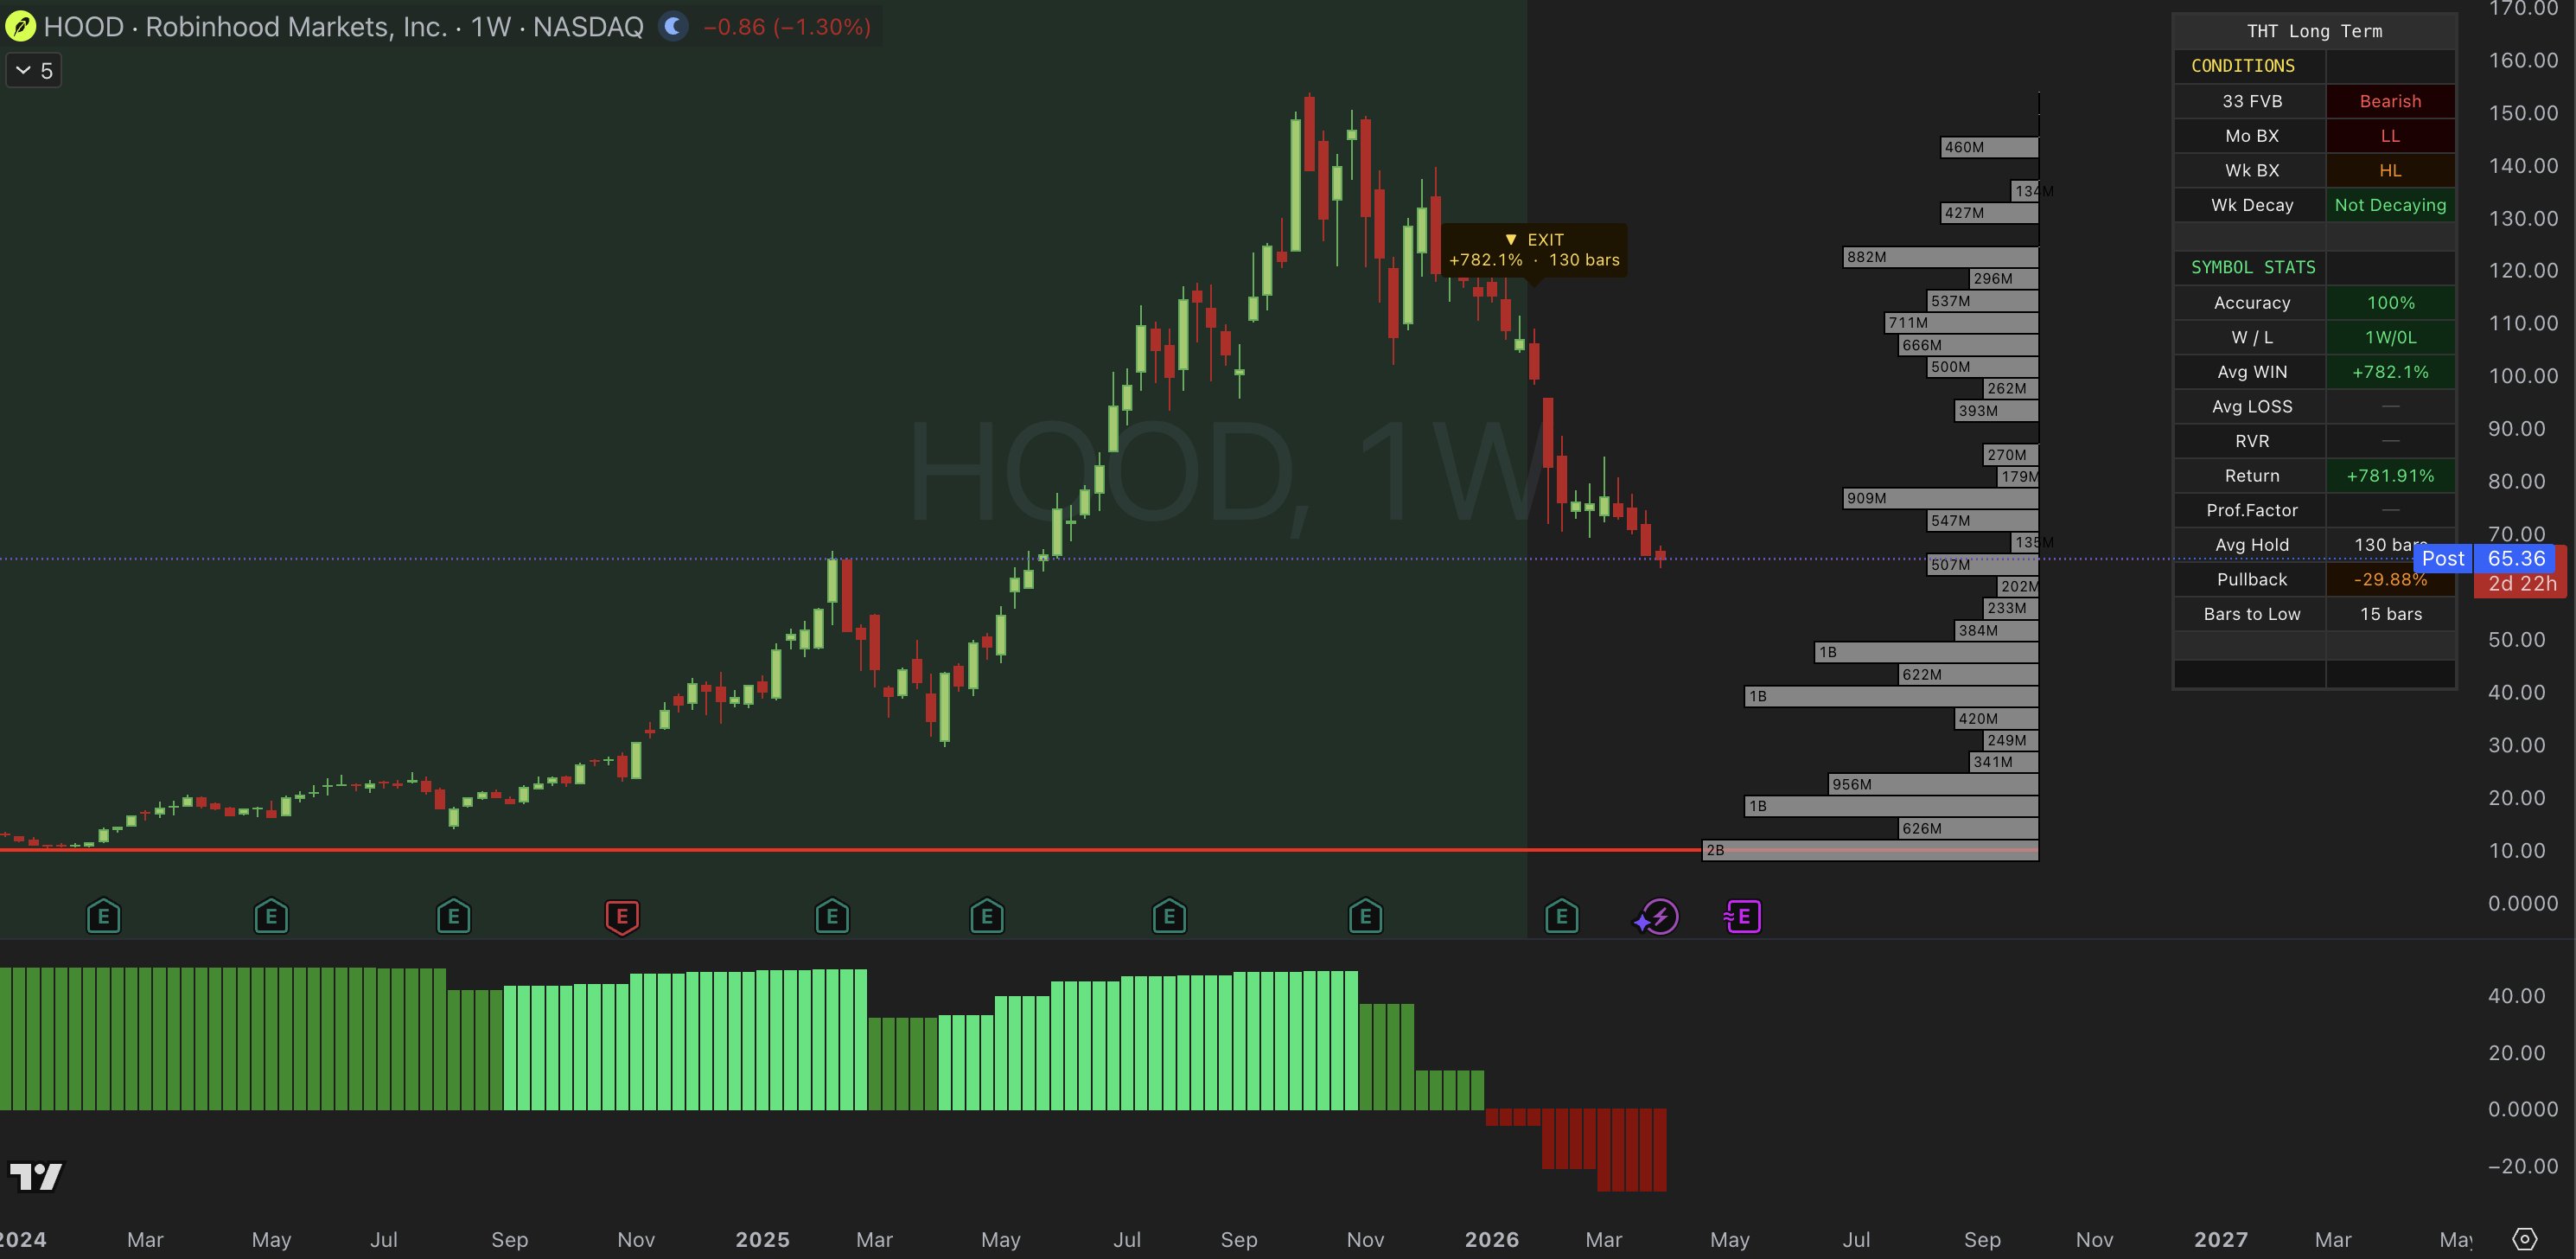Image resolution: width=2576 pixels, height=1259 pixels.
Task: Click the 33 FVB Bearish status cell
Action: [x=2389, y=101]
